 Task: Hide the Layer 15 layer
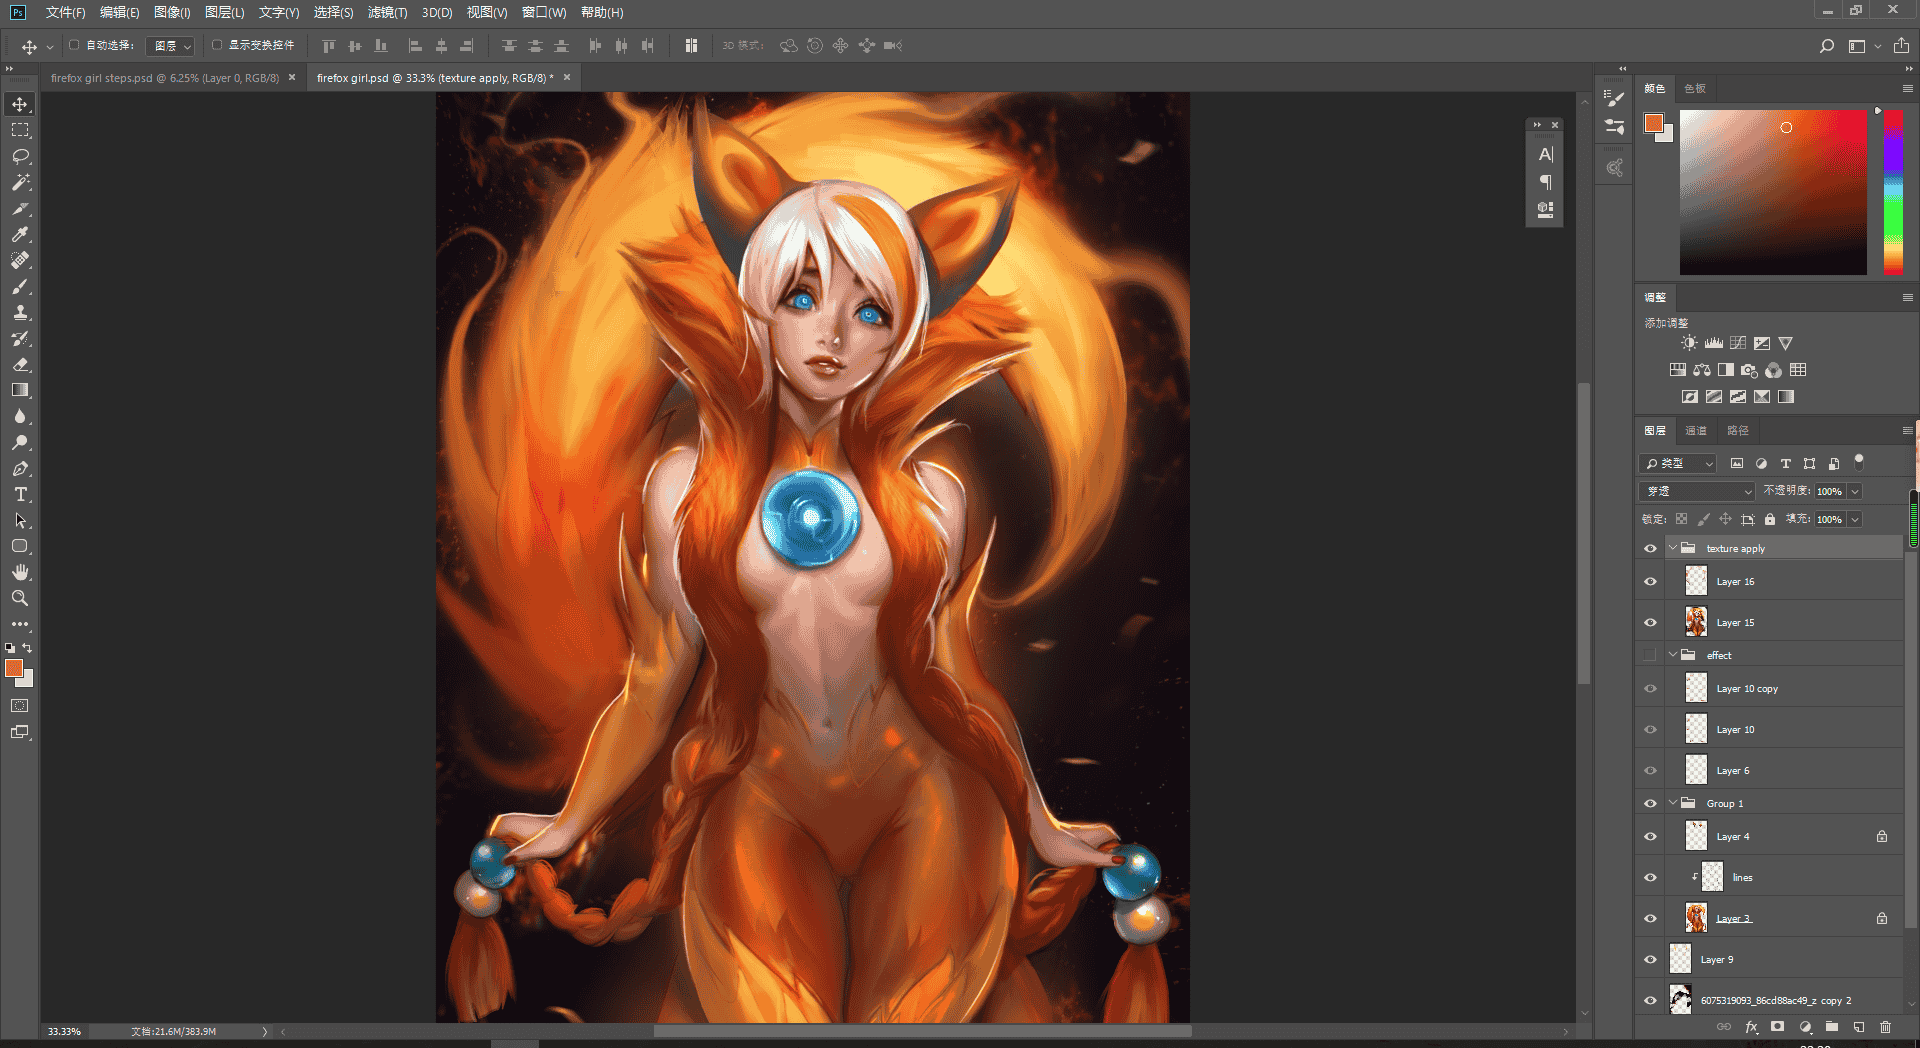[x=1650, y=623]
